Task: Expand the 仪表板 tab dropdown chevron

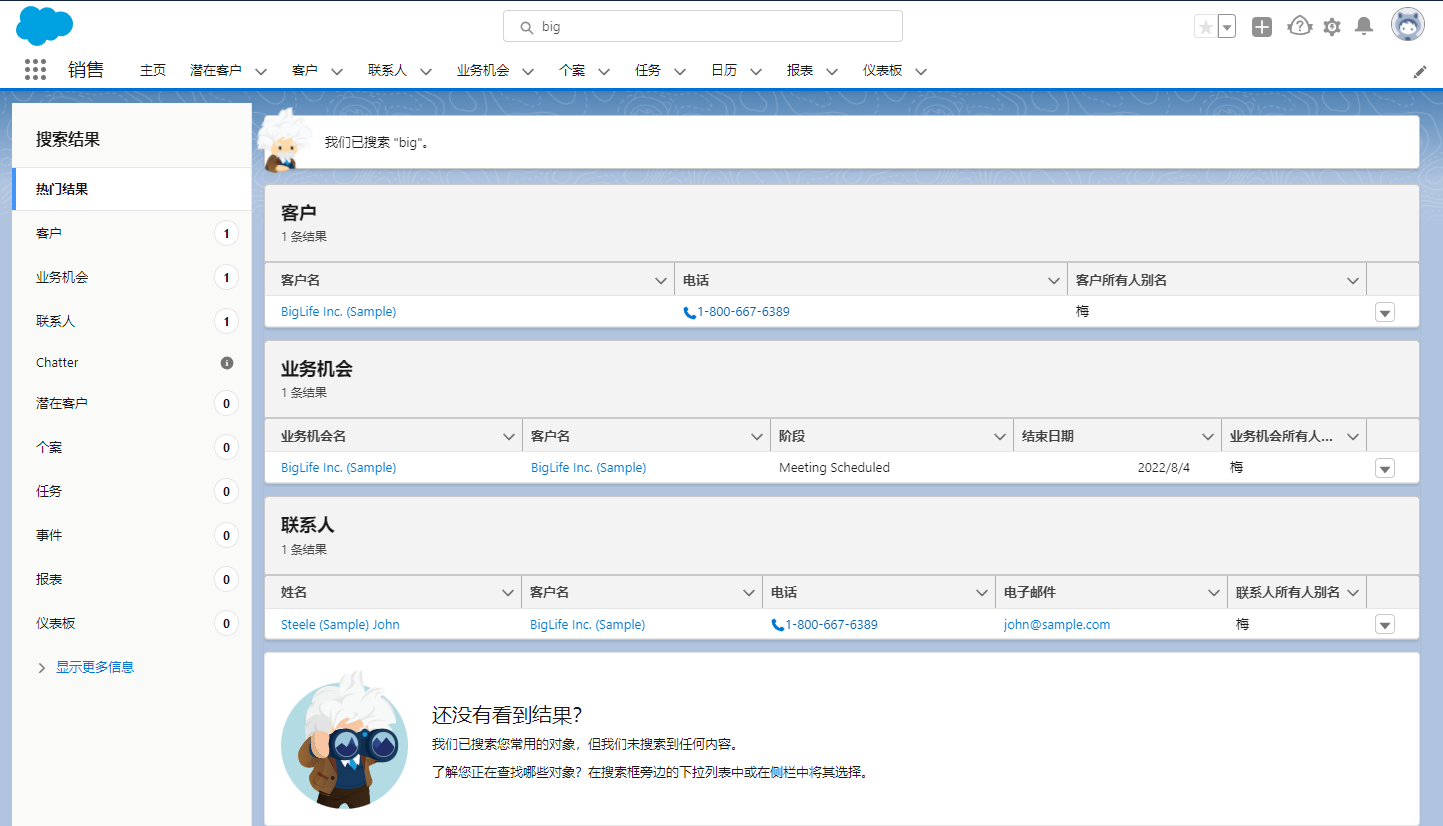Action: (x=921, y=71)
